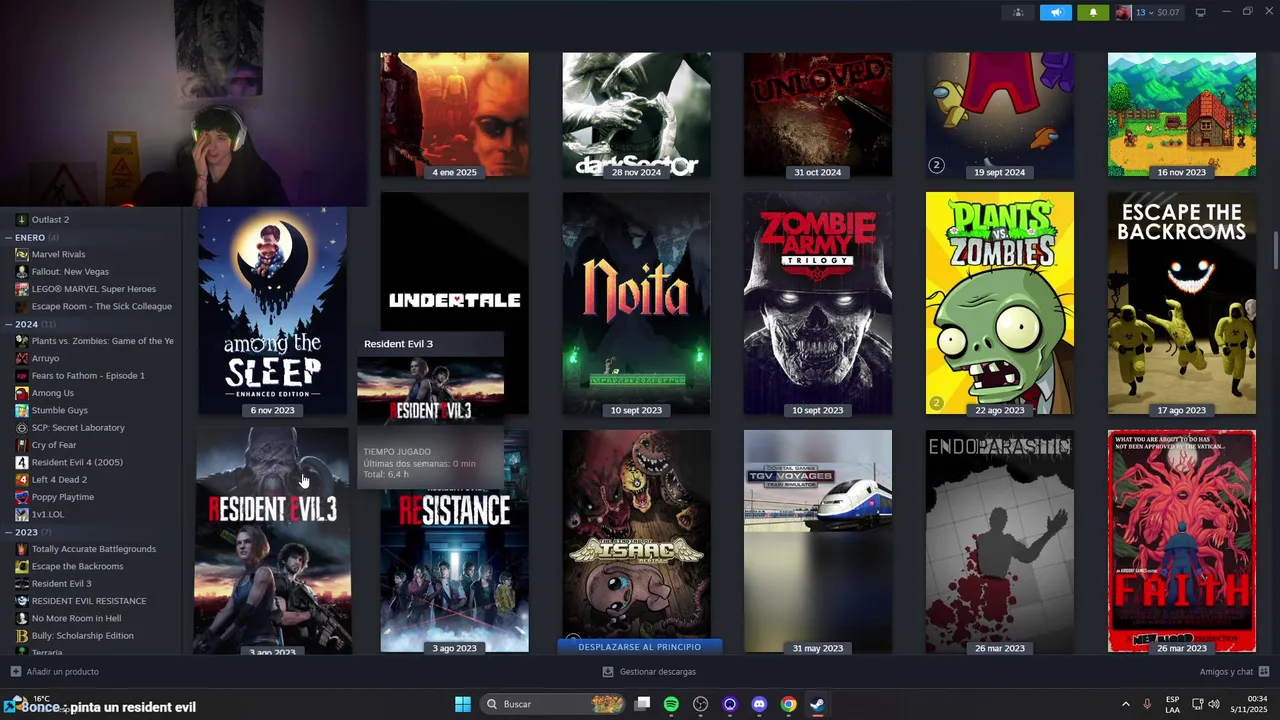
Task: Open Escape Room - The Sick Colleague entry
Action: 101,306
